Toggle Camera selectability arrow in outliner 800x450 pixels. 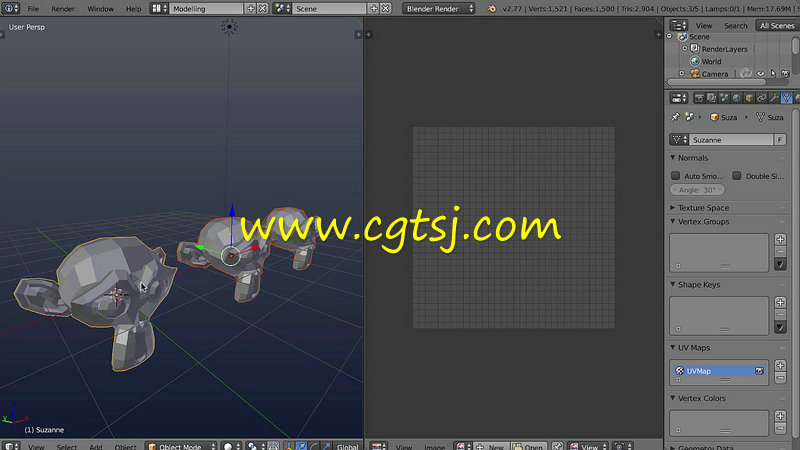tap(773, 73)
